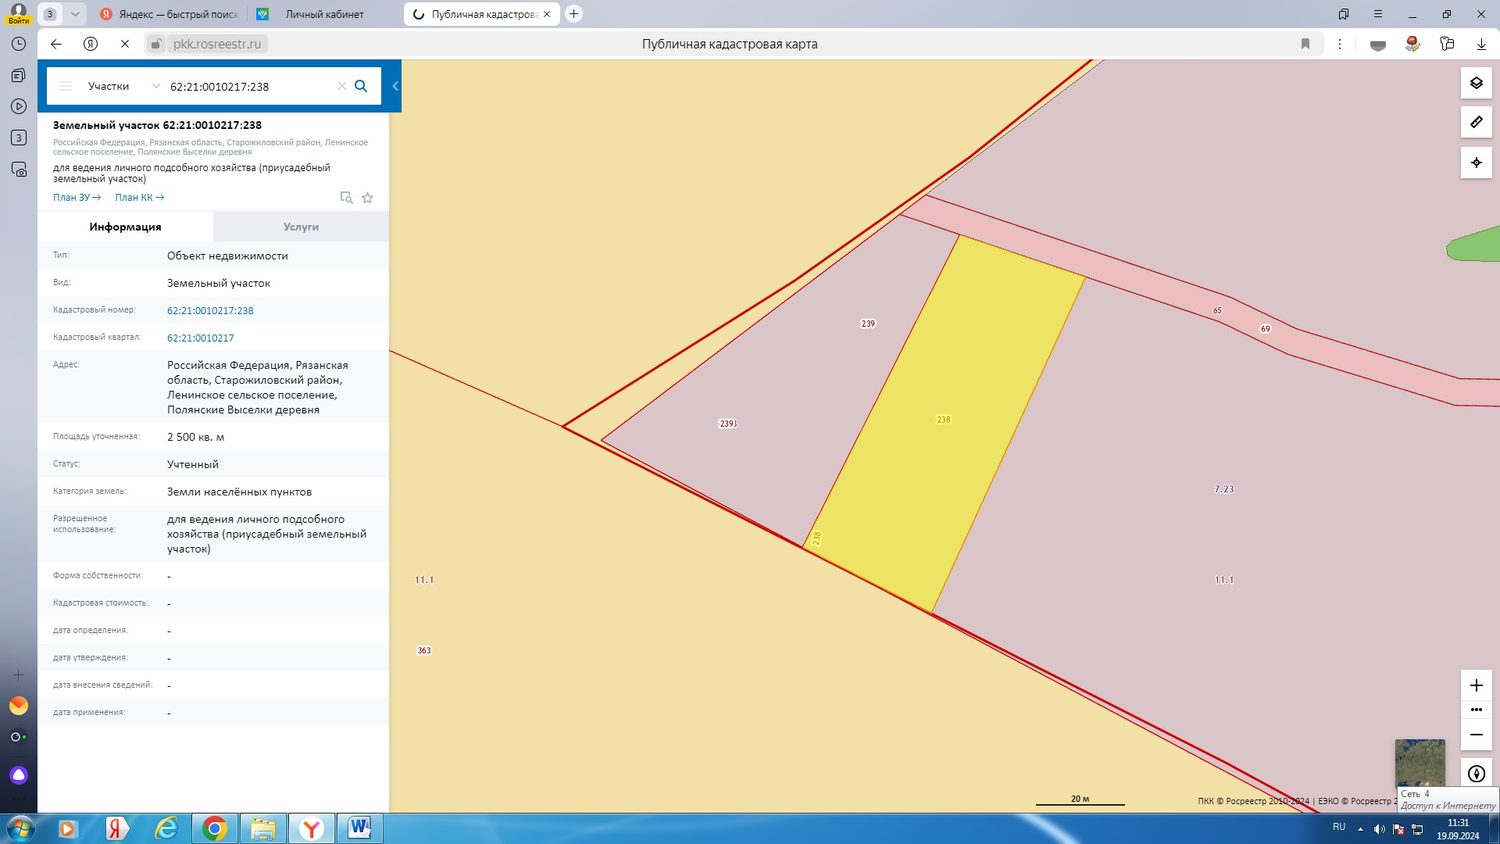Select the ruler measurement tool
Screen dimensions: 1500x844
tap(1476, 122)
